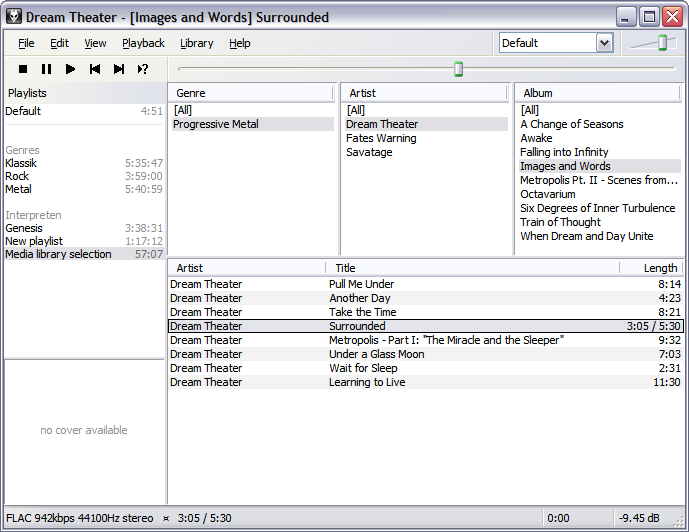Select the Metal playlist
The width and height of the screenshot is (689, 532).
84,189
